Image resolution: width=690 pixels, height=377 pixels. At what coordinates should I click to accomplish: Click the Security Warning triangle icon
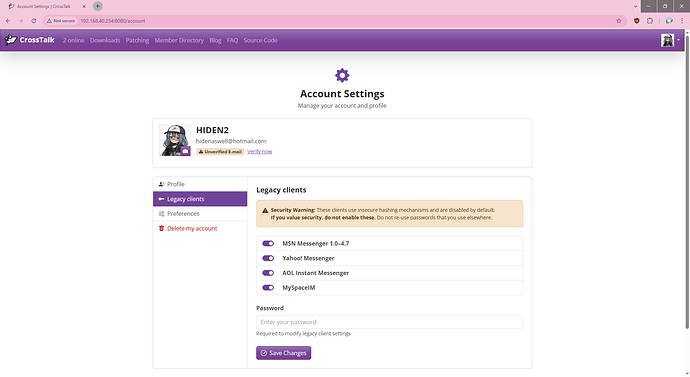265,210
